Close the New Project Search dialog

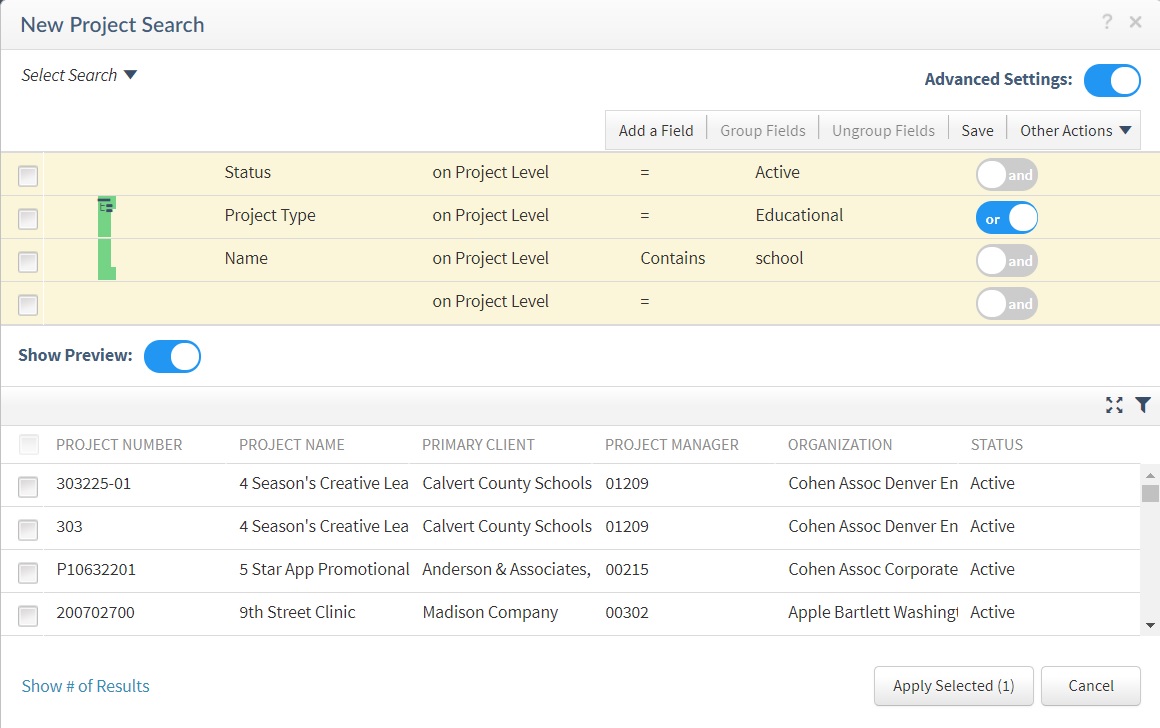pos(1135,22)
